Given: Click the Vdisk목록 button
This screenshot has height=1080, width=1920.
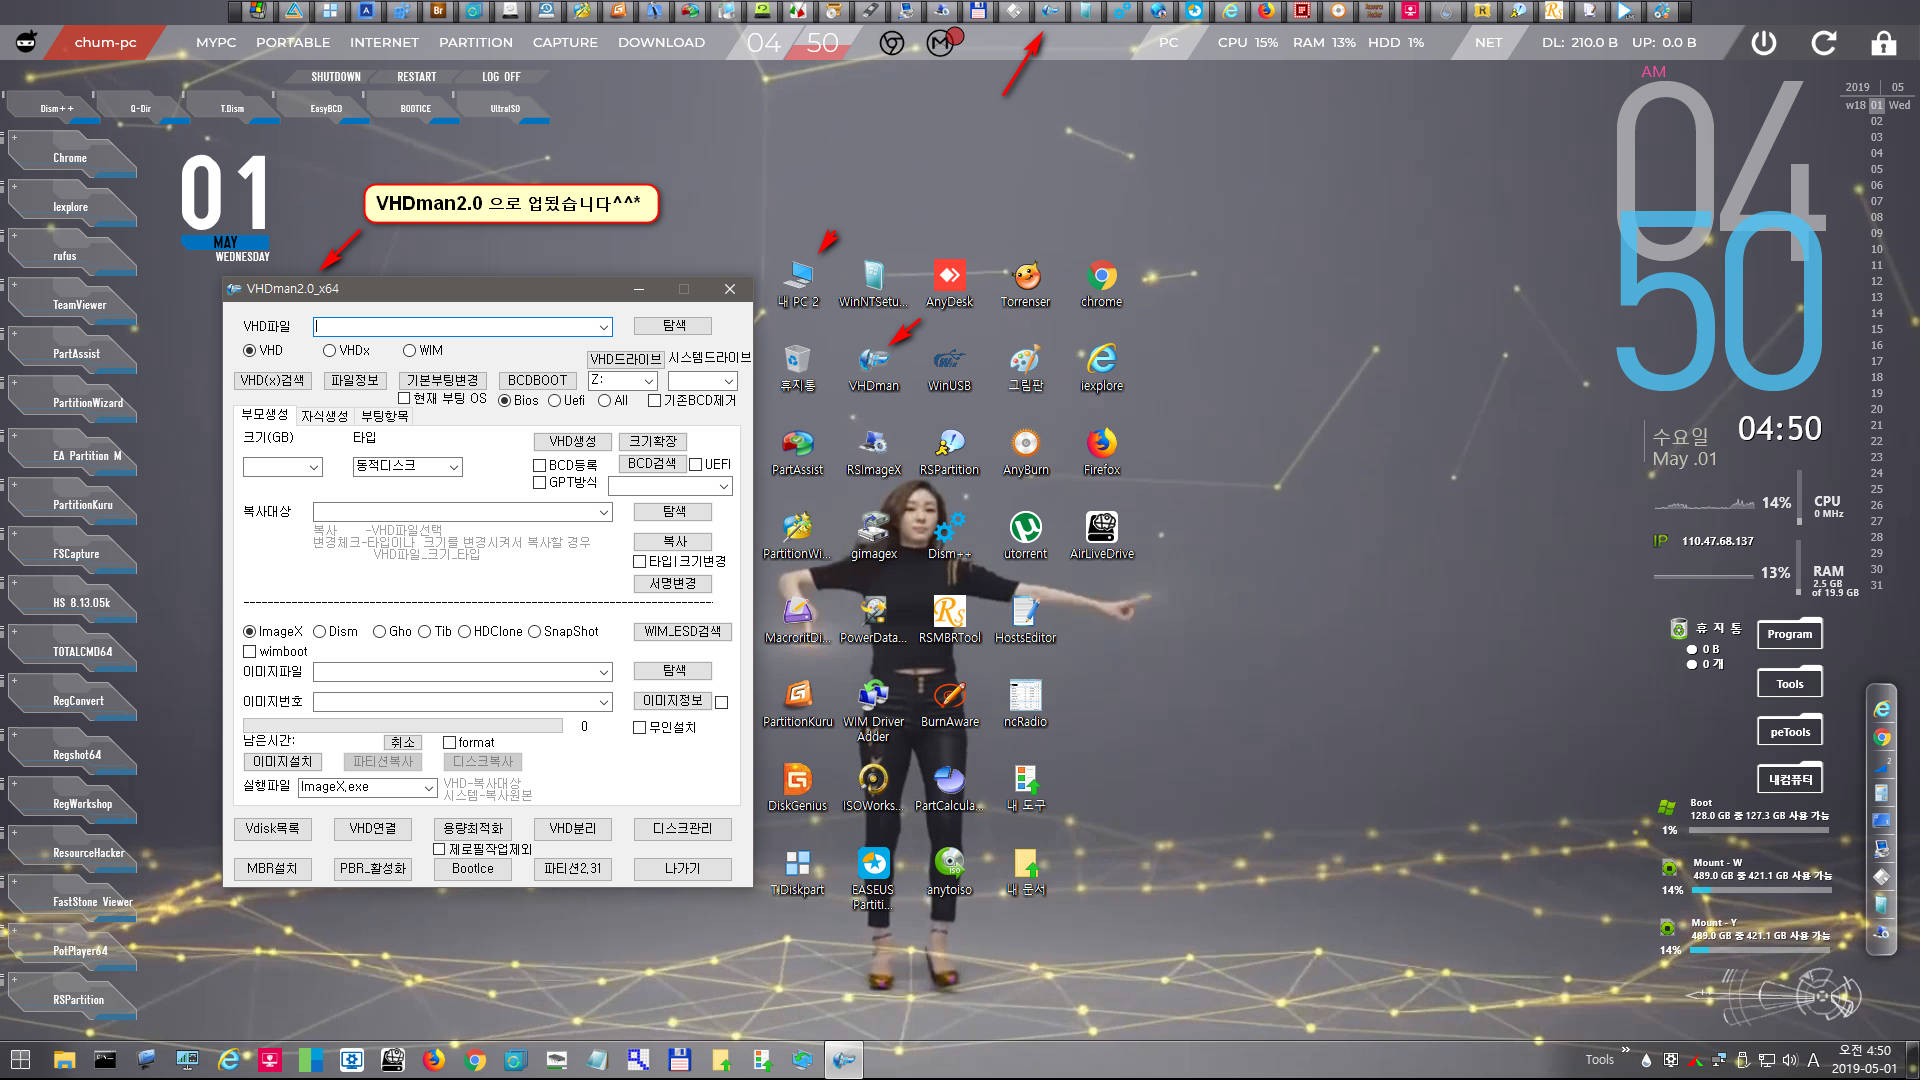Looking at the screenshot, I should pos(272,828).
